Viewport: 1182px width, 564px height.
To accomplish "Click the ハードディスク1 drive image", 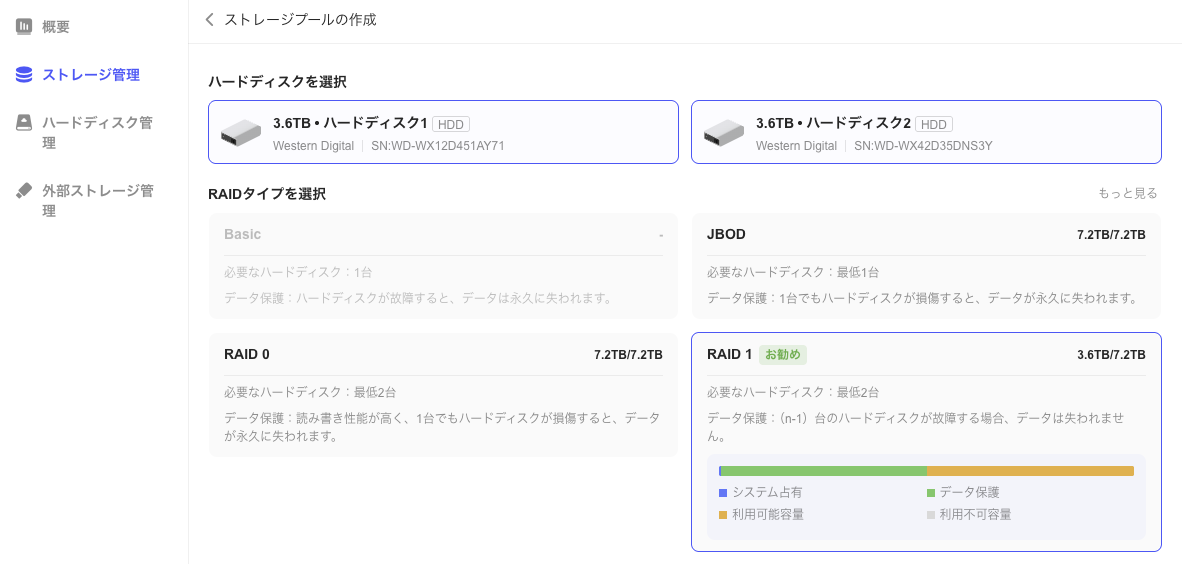I will pyautogui.click(x=241, y=132).
